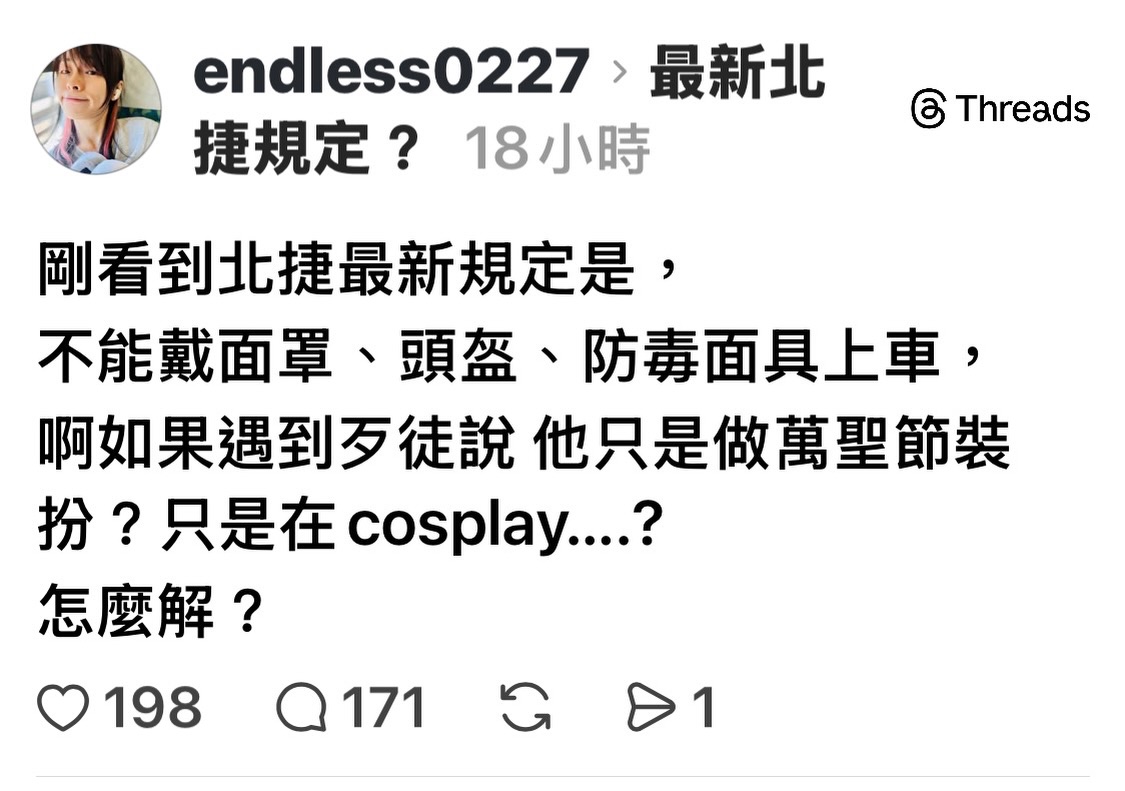Click the line starting 啊如果遇到歹徒說
Screen dimensions: 1125x791
pos(524,442)
